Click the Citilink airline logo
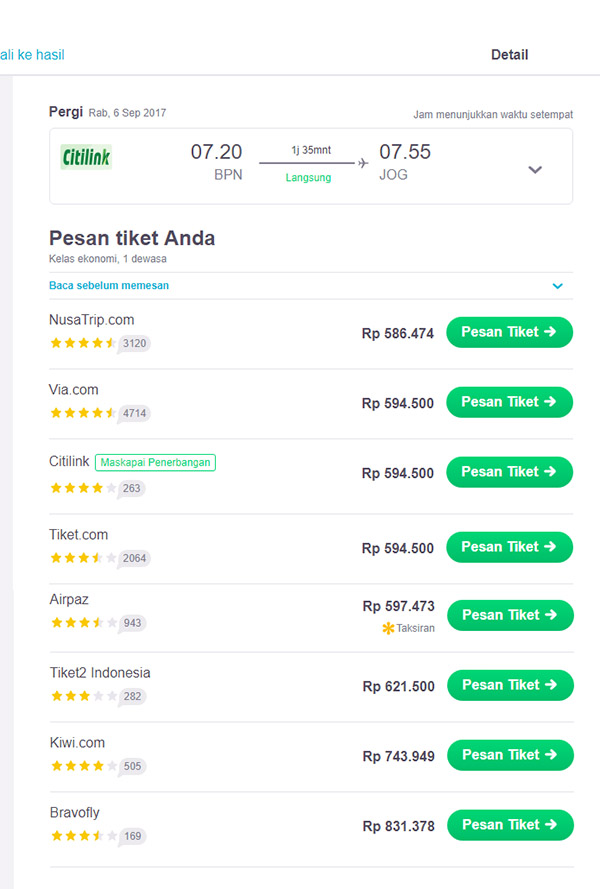The height and width of the screenshot is (889, 600). pyautogui.click(x=86, y=158)
